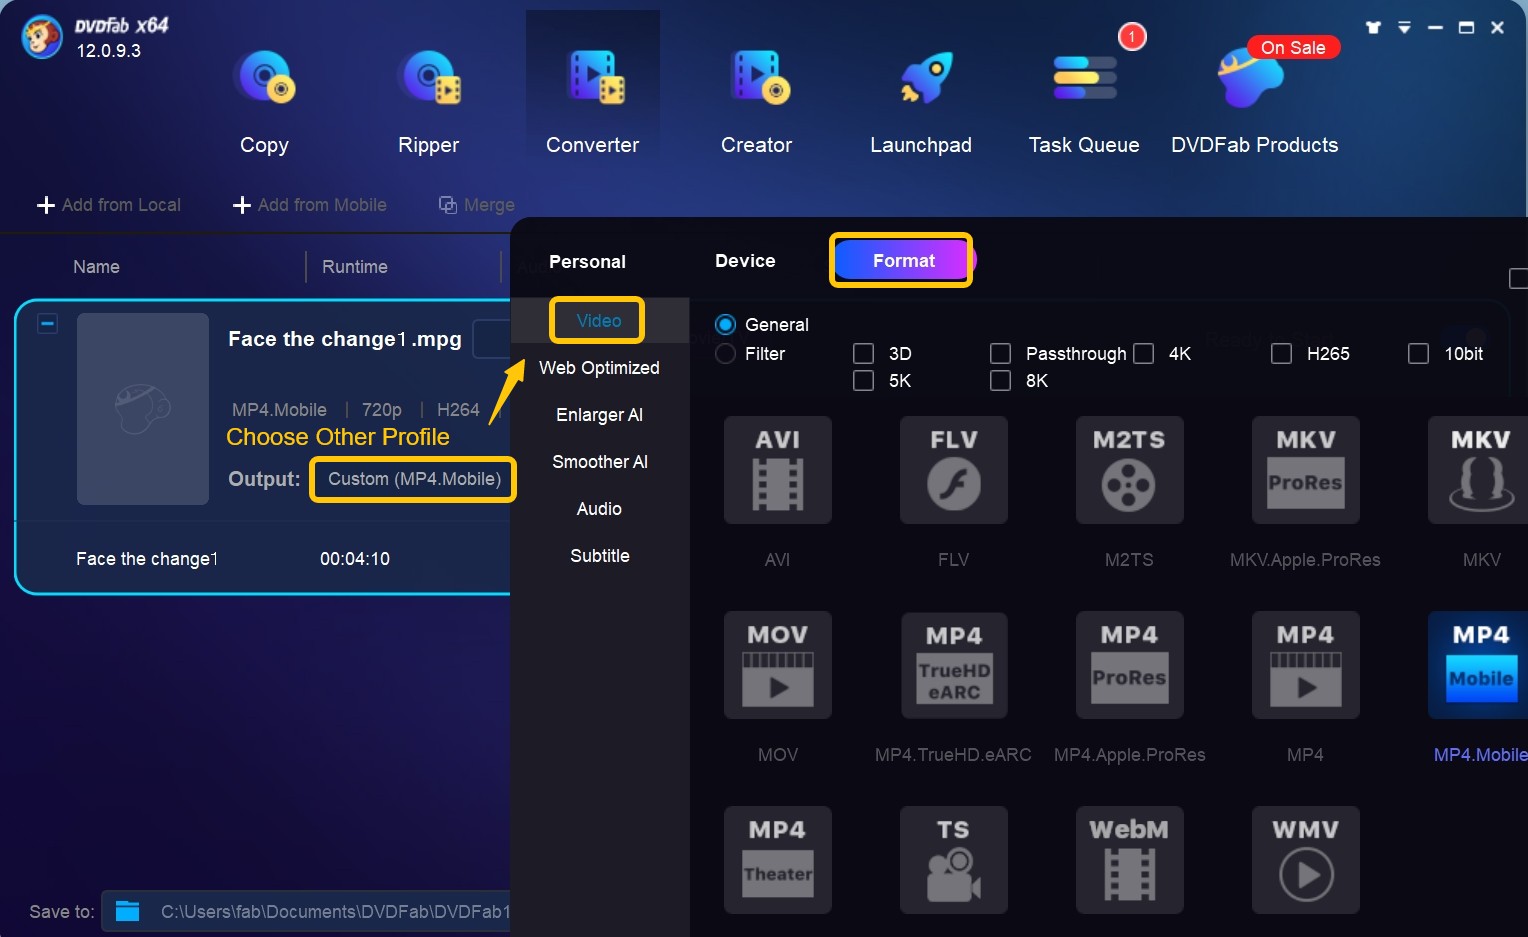The height and width of the screenshot is (937, 1528).
Task: Click the On Sale badge
Action: 1293,48
